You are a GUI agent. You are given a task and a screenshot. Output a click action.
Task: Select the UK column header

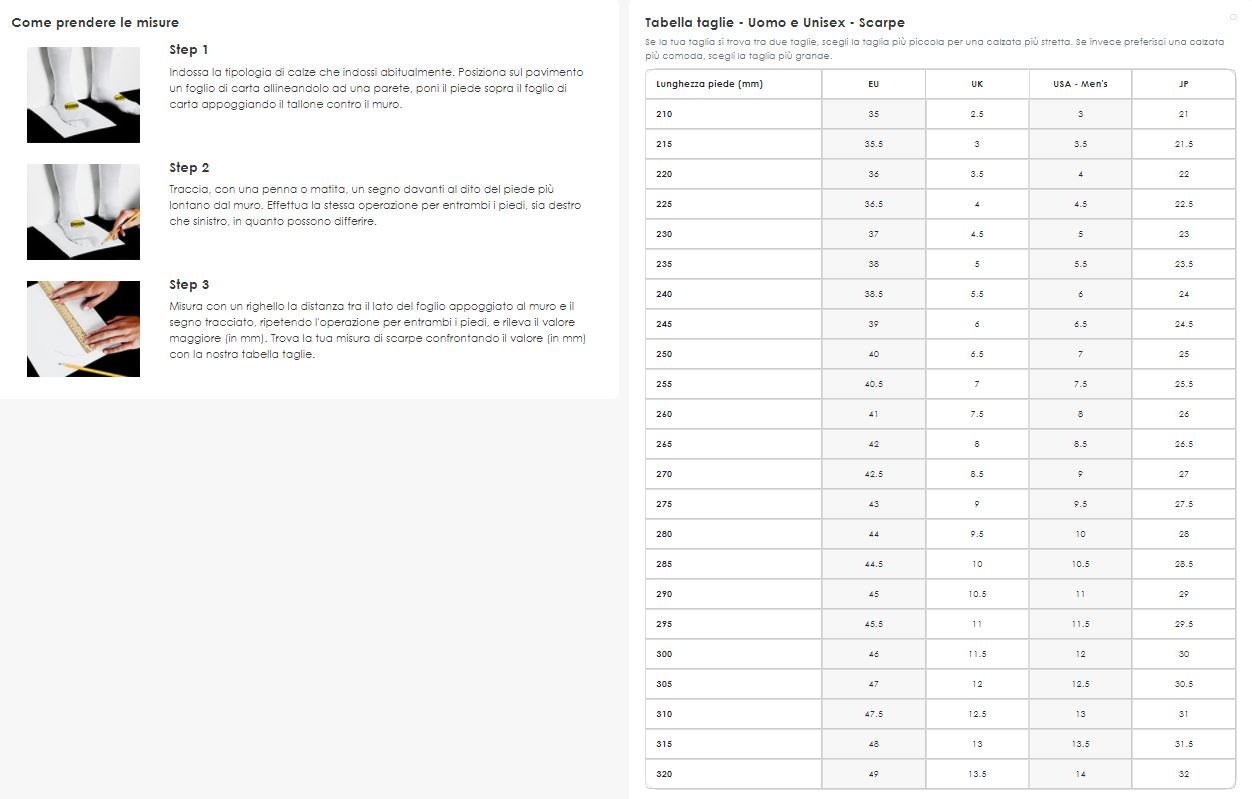(x=977, y=84)
